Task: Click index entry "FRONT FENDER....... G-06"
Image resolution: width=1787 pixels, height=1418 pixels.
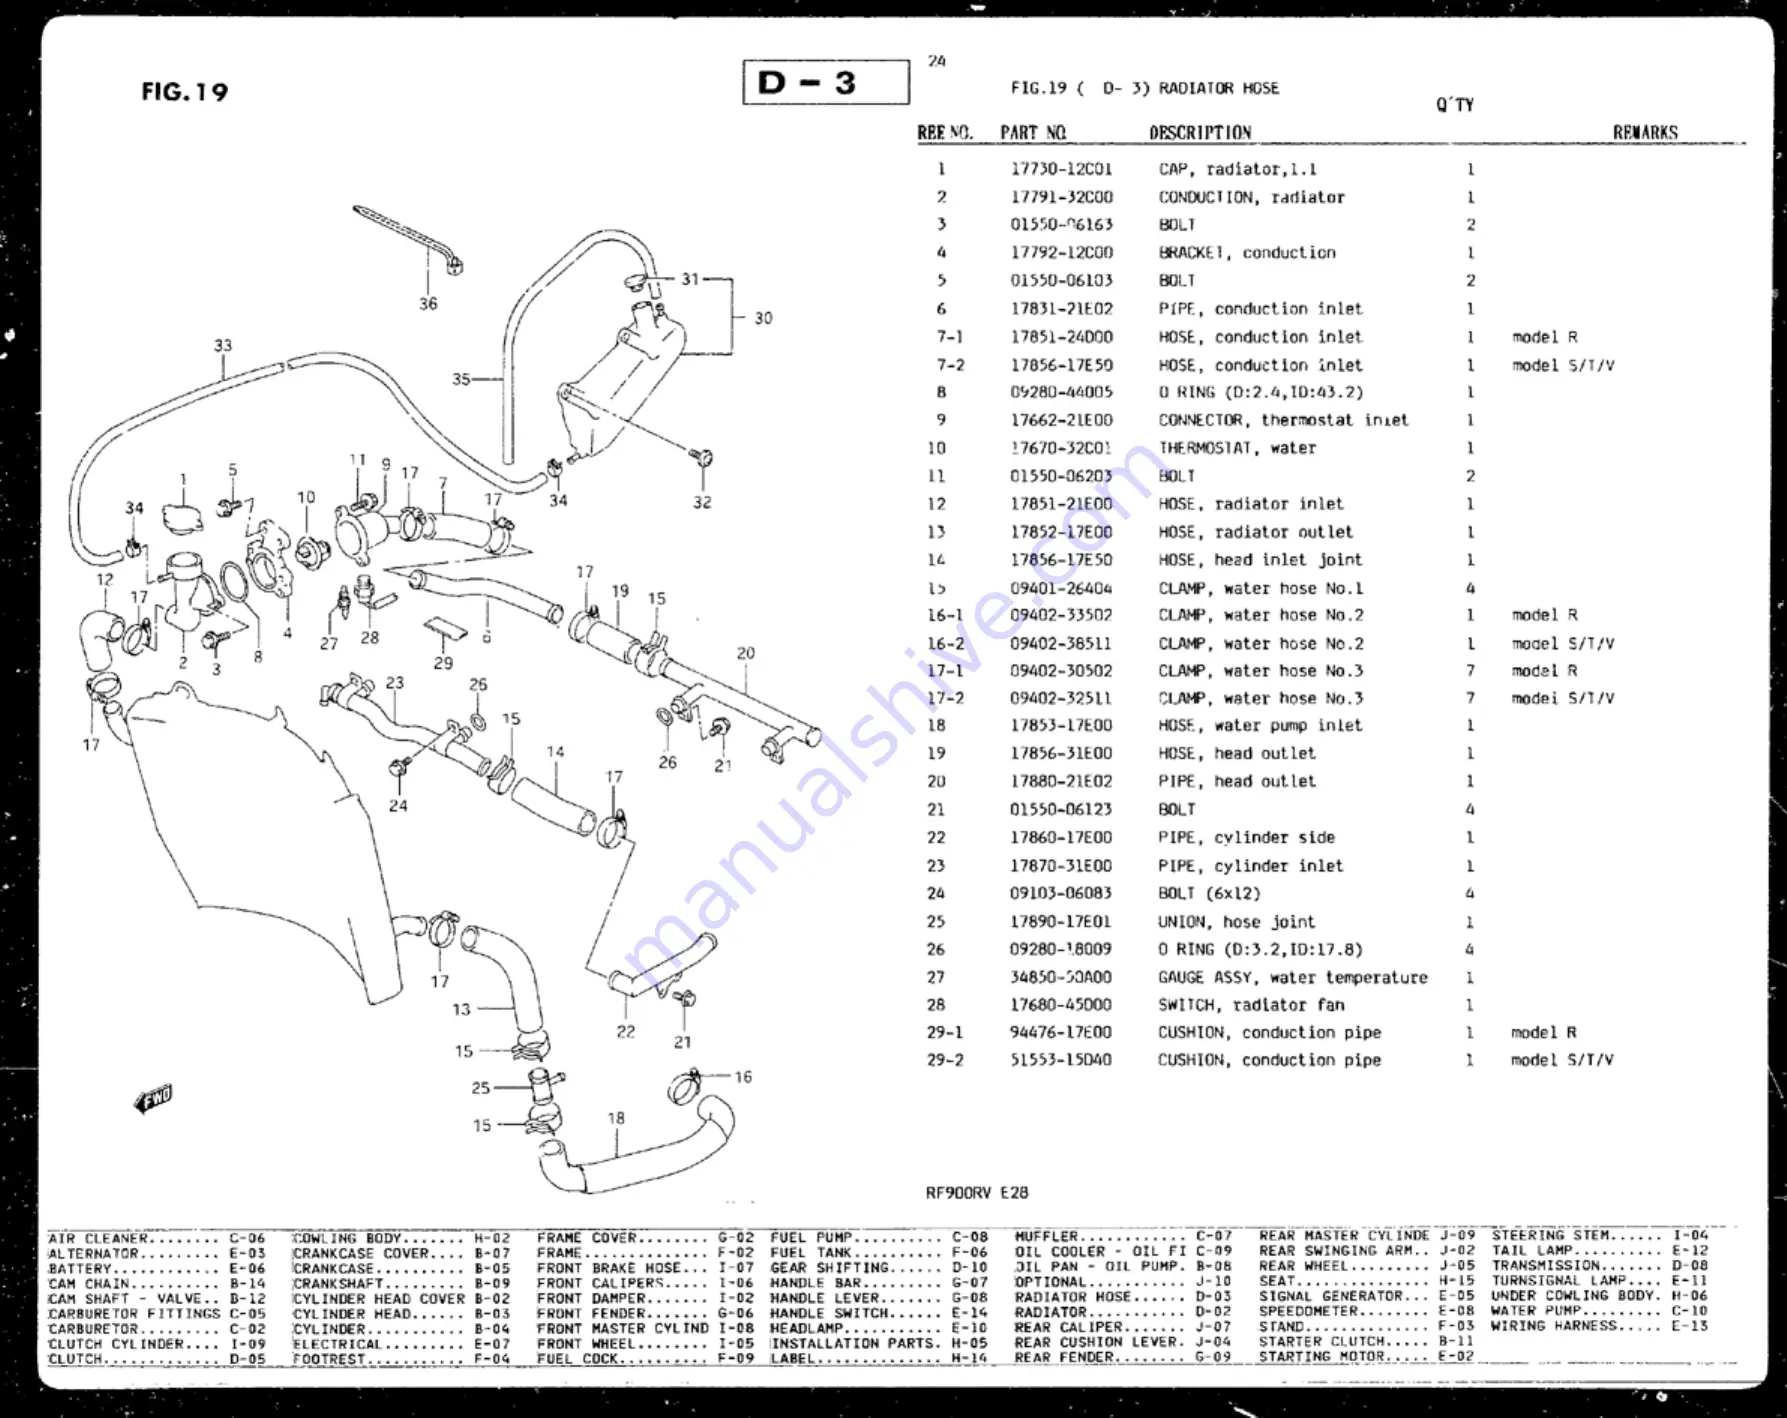Action: pos(646,1313)
